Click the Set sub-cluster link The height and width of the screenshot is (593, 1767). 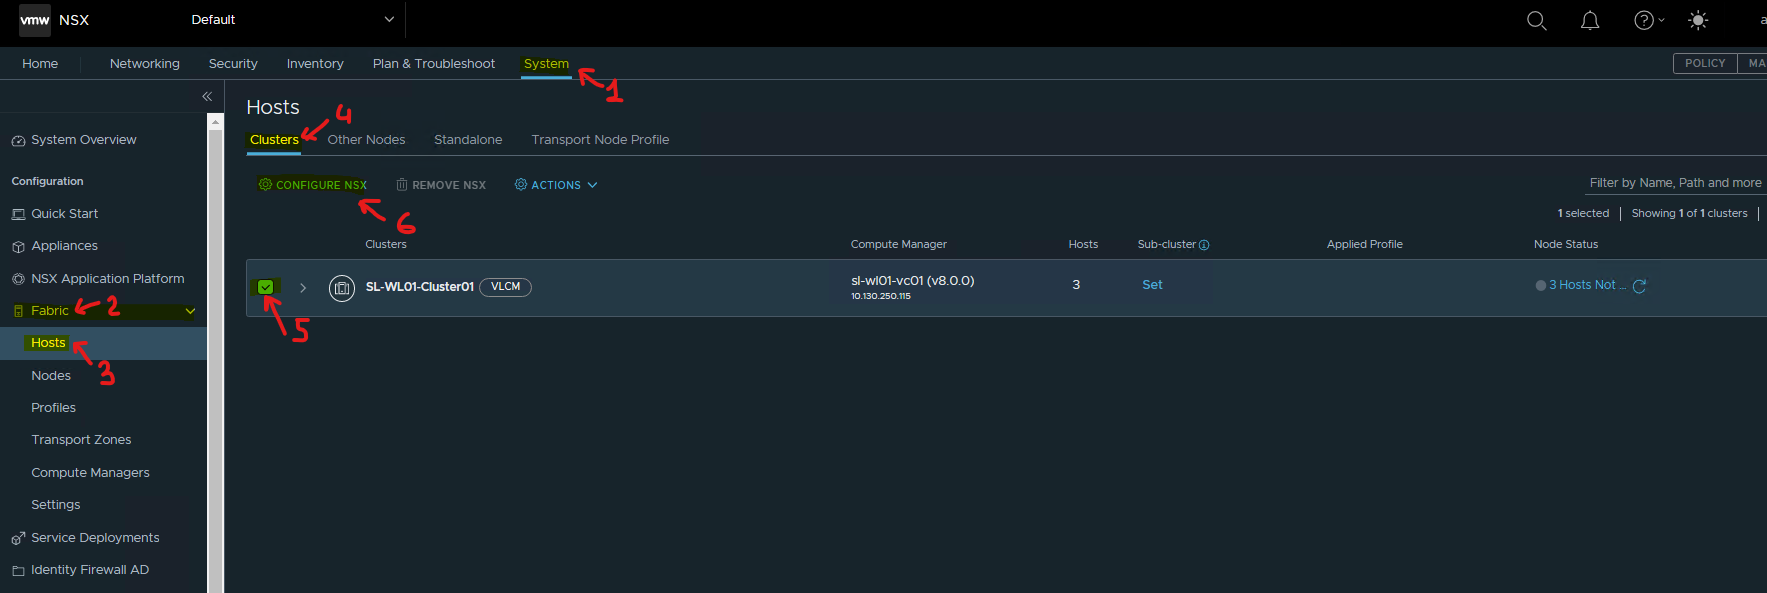click(x=1152, y=285)
